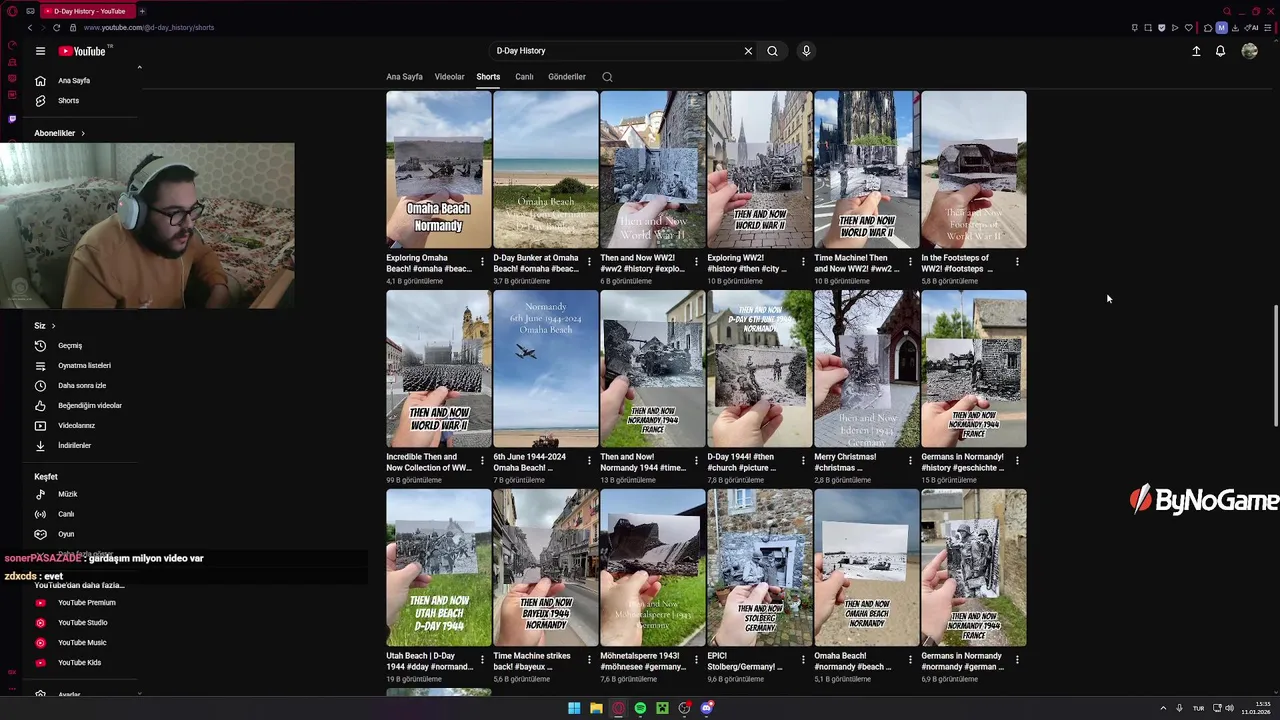Open options for EPIC! Stolberg/Germany short
Screen dimensions: 1280x720
[803, 660]
